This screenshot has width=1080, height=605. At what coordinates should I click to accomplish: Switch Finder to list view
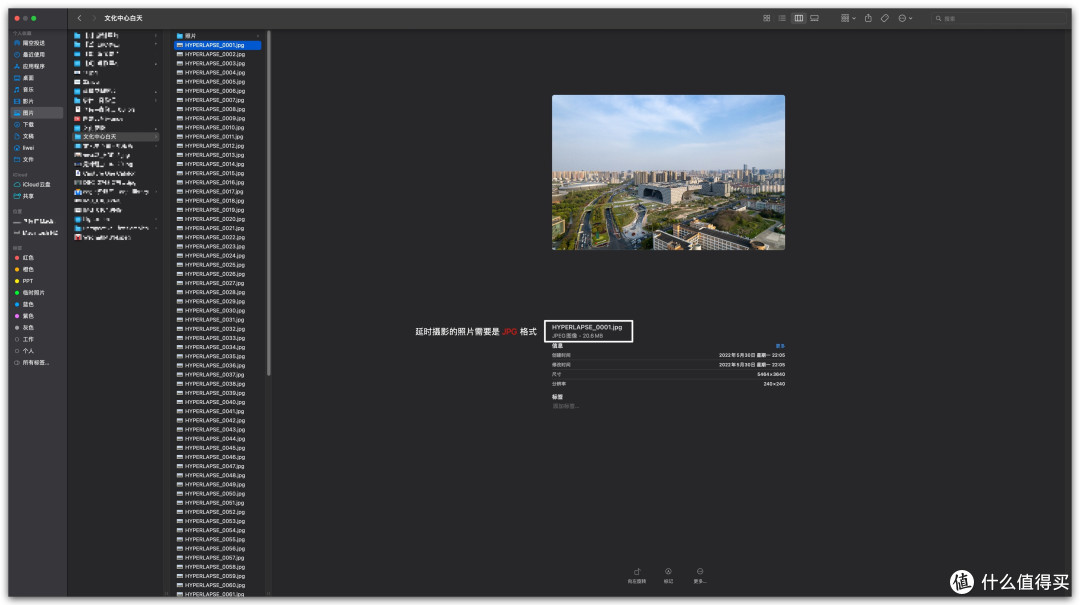782,19
